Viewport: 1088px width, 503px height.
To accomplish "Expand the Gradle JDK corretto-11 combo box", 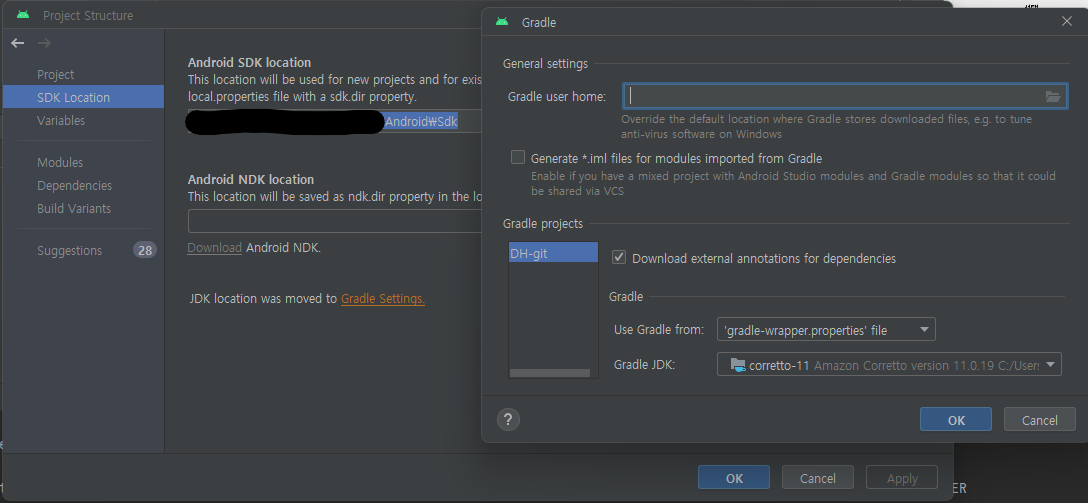I will click(889, 364).
